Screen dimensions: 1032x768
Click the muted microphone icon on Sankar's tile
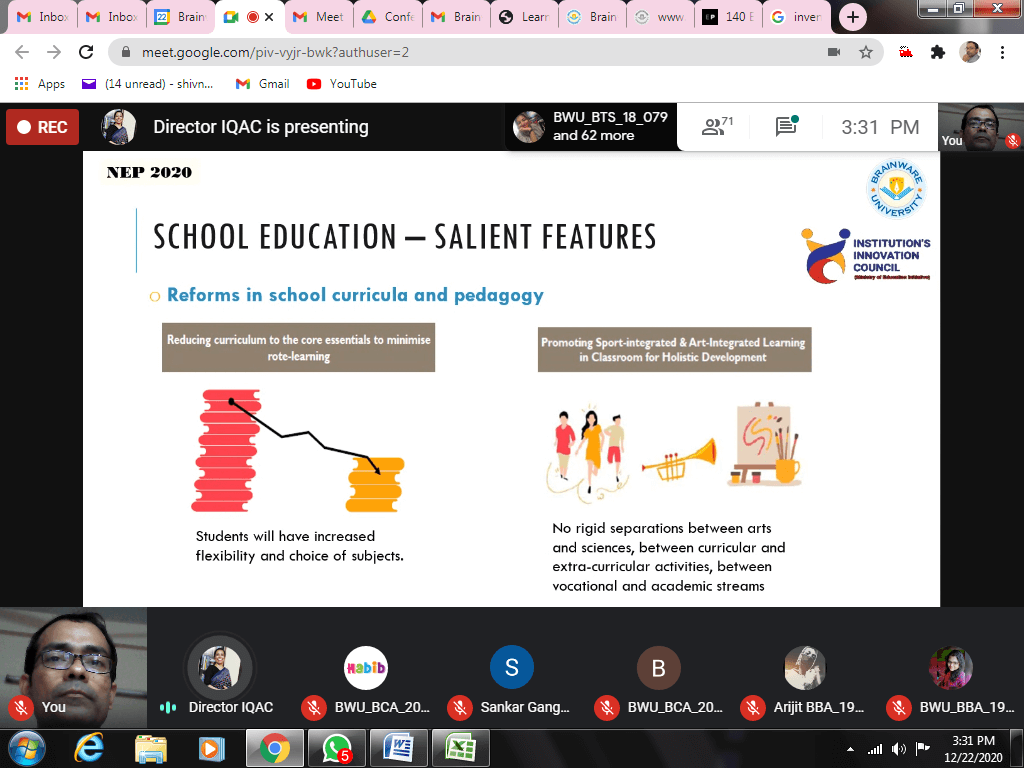460,707
